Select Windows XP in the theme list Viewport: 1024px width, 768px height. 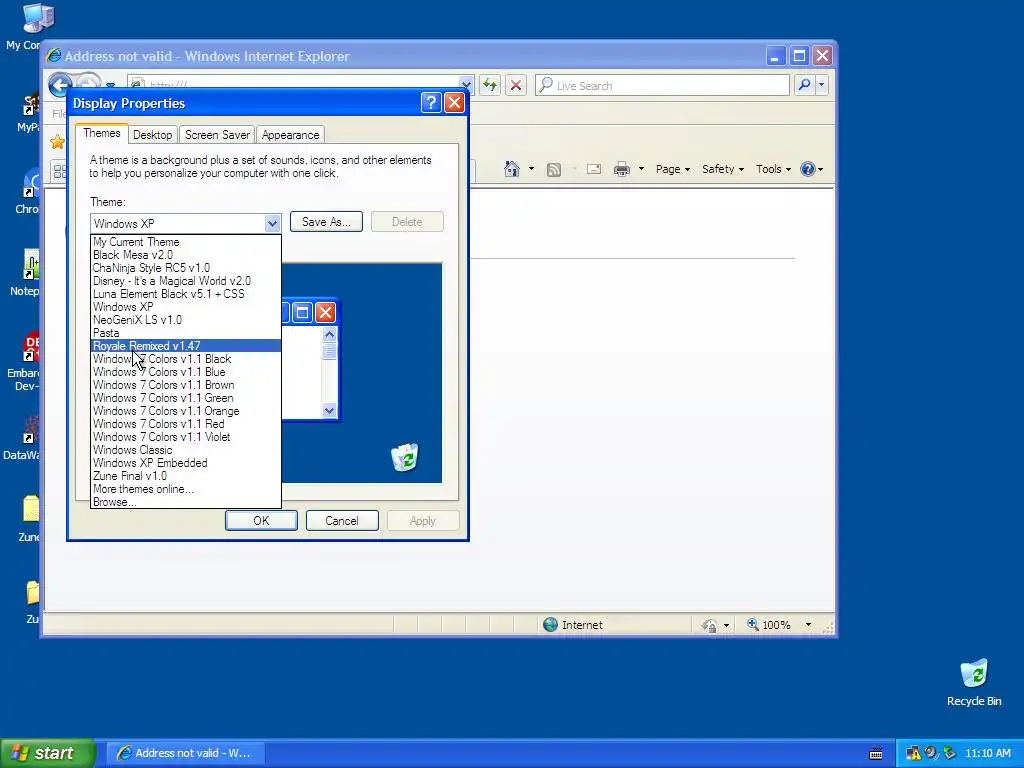click(x=185, y=307)
